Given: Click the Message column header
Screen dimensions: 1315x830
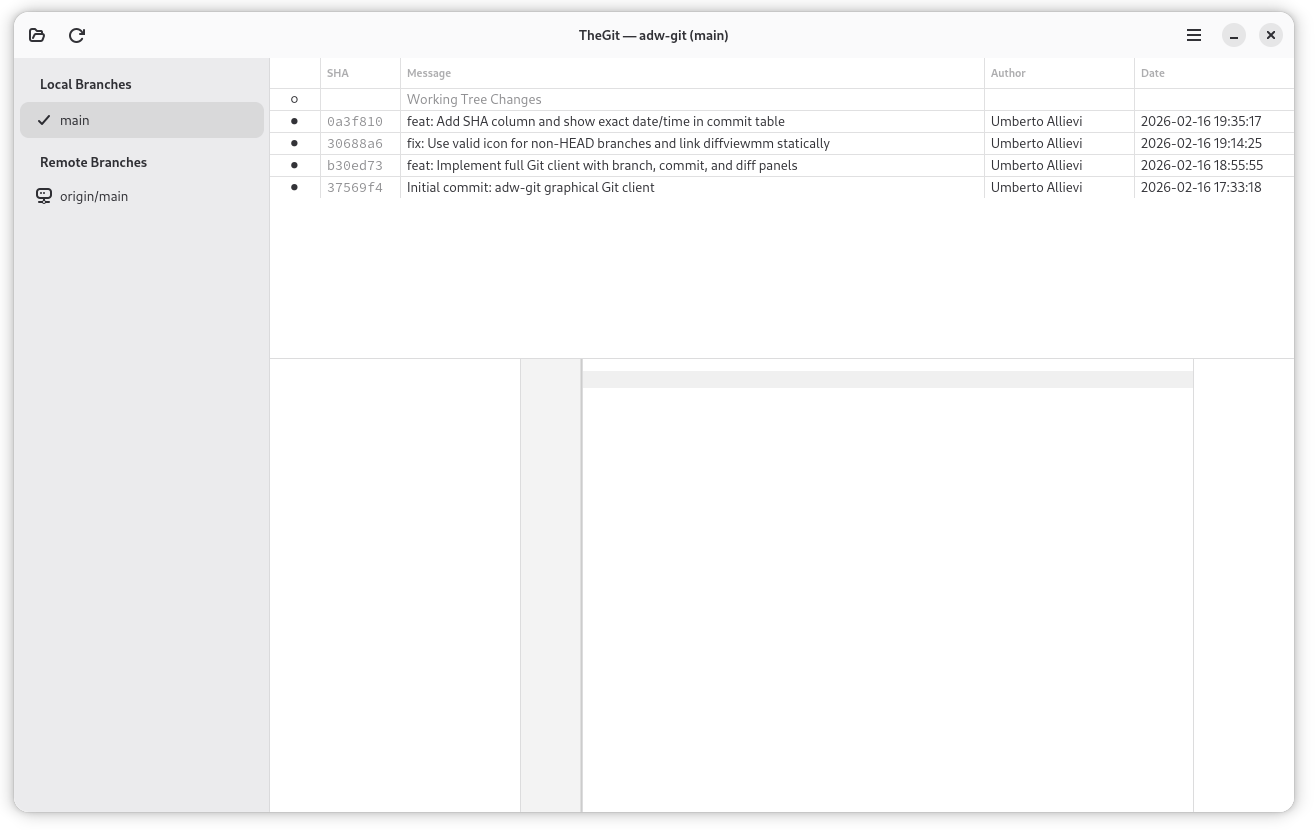Looking at the screenshot, I should (429, 73).
